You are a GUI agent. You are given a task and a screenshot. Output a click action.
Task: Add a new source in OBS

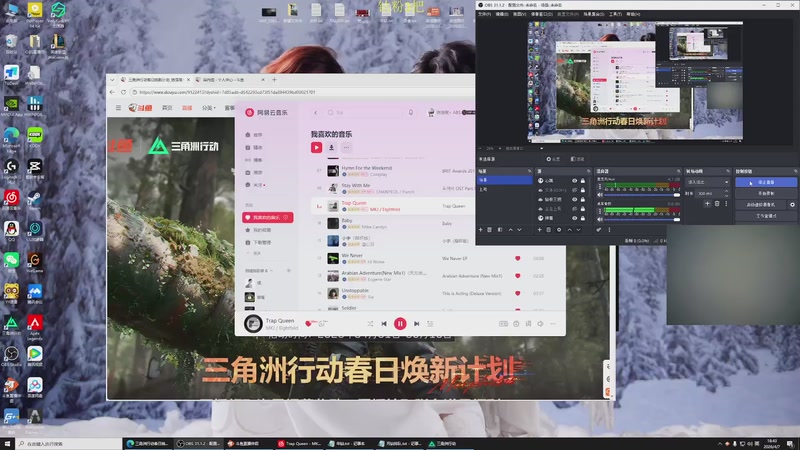pyautogui.click(x=540, y=230)
